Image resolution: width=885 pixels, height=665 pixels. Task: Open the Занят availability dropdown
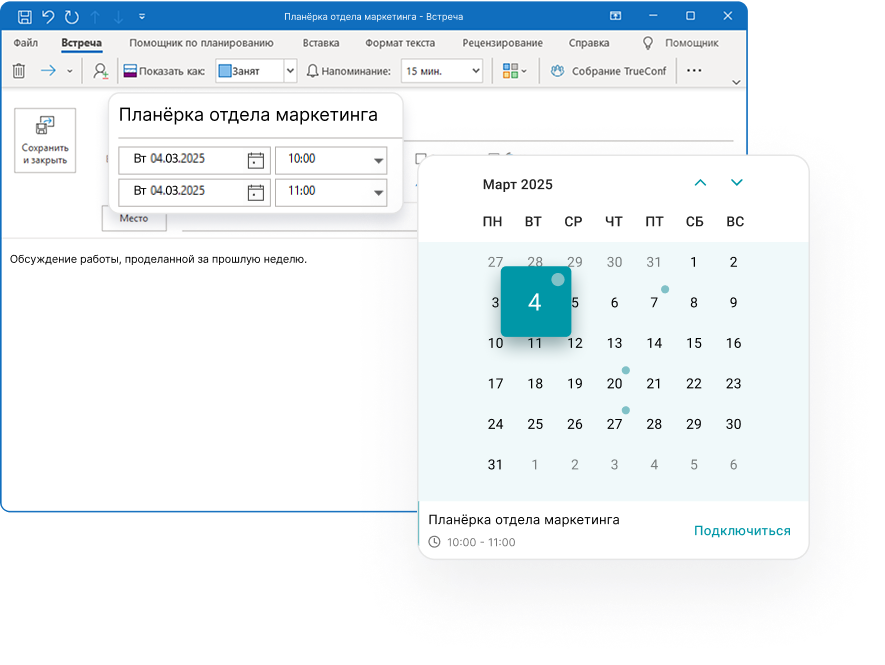[x=291, y=71]
